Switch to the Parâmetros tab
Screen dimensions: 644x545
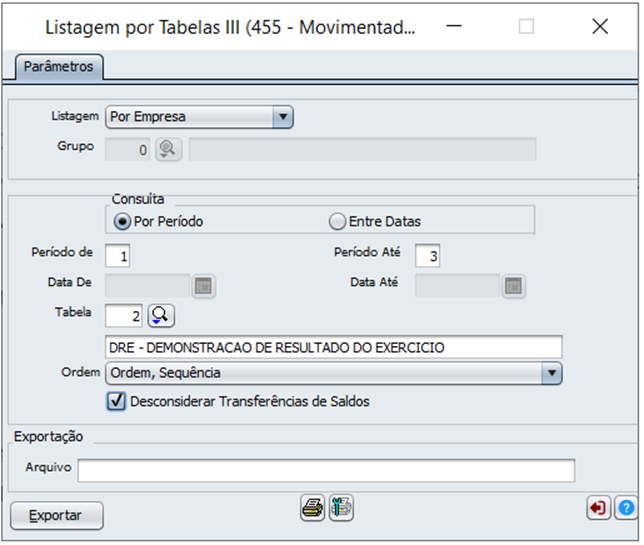pos(58,66)
